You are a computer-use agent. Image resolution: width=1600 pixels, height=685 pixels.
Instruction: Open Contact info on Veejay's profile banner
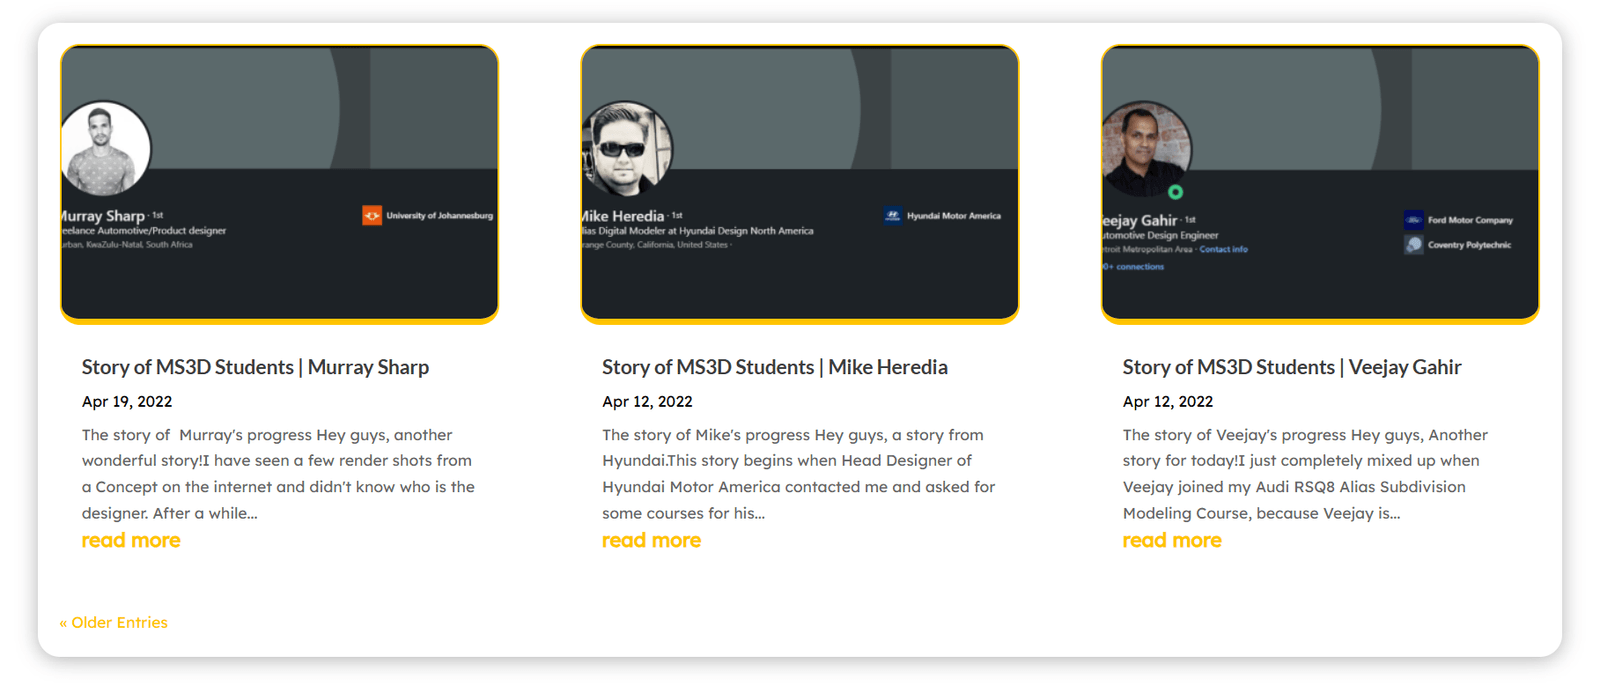[x=1224, y=248]
